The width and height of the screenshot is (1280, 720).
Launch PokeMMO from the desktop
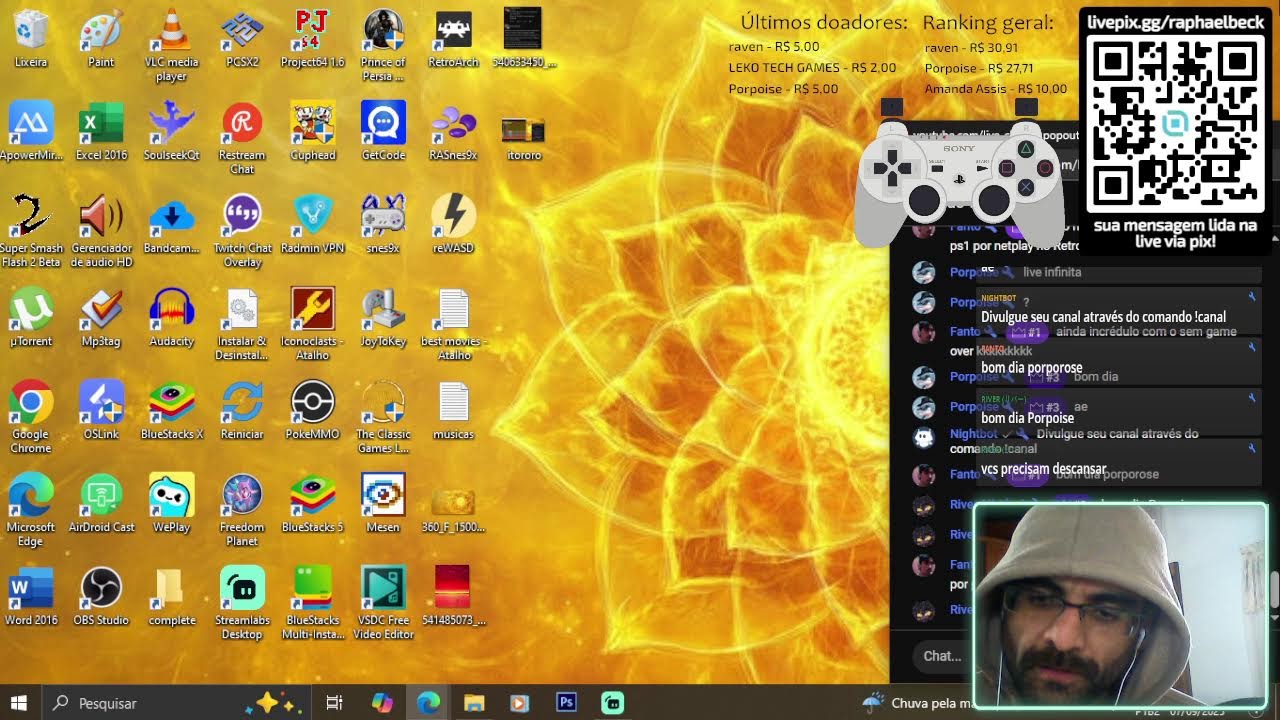(312, 411)
